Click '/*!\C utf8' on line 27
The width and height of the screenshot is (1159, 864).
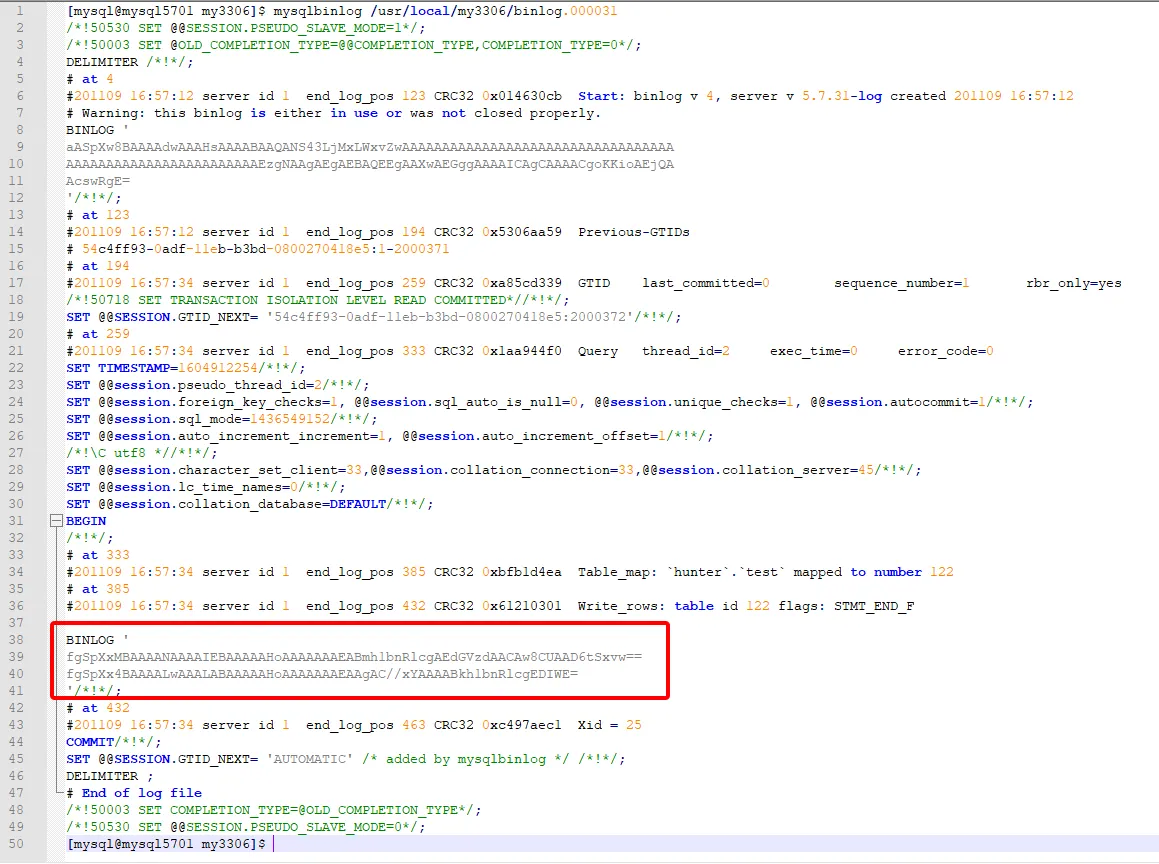106,453
